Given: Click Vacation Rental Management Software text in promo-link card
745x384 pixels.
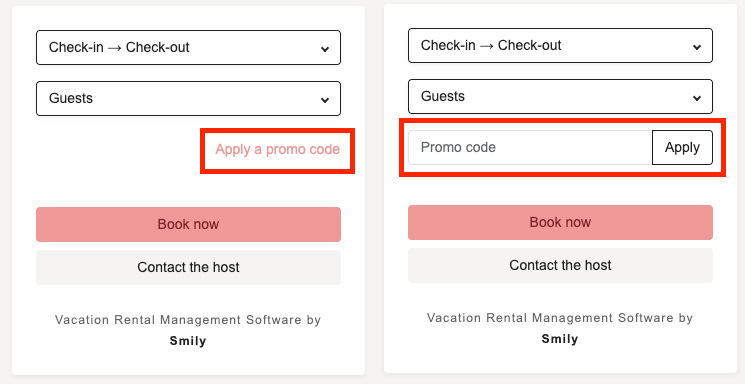Looking at the screenshot, I should (x=178, y=320).
